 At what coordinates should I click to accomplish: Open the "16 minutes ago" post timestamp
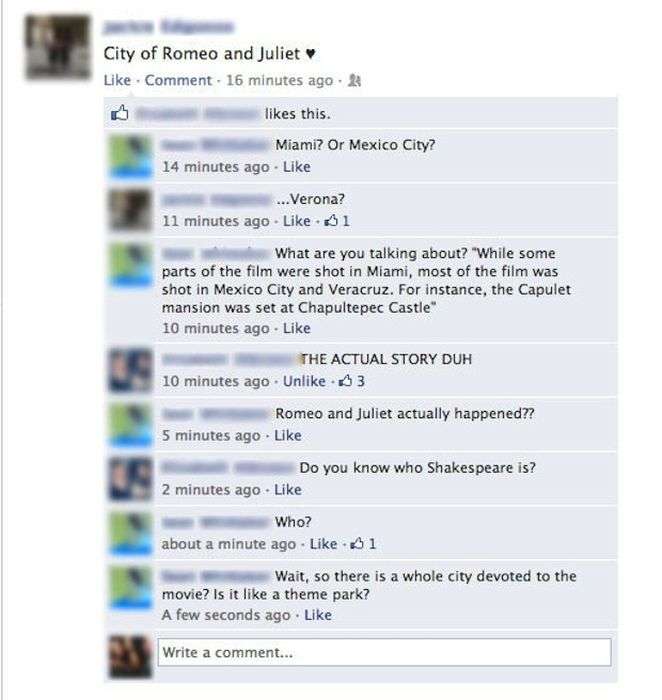point(279,80)
